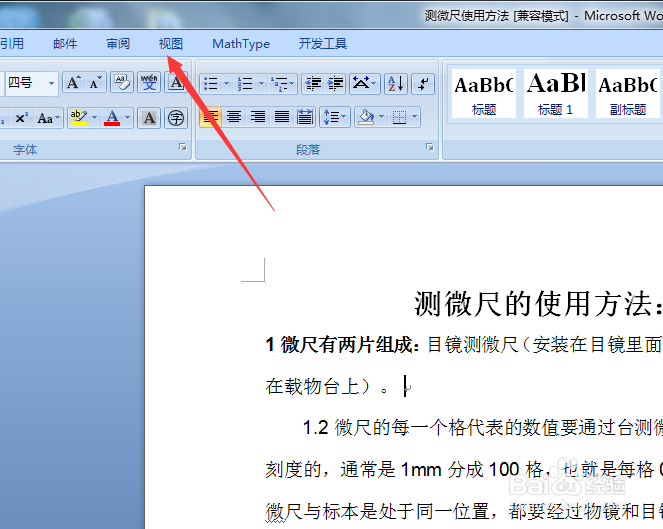Open the Borders dropdown arrow
Screen dimensions: 663x529
[x=415, y=117]
